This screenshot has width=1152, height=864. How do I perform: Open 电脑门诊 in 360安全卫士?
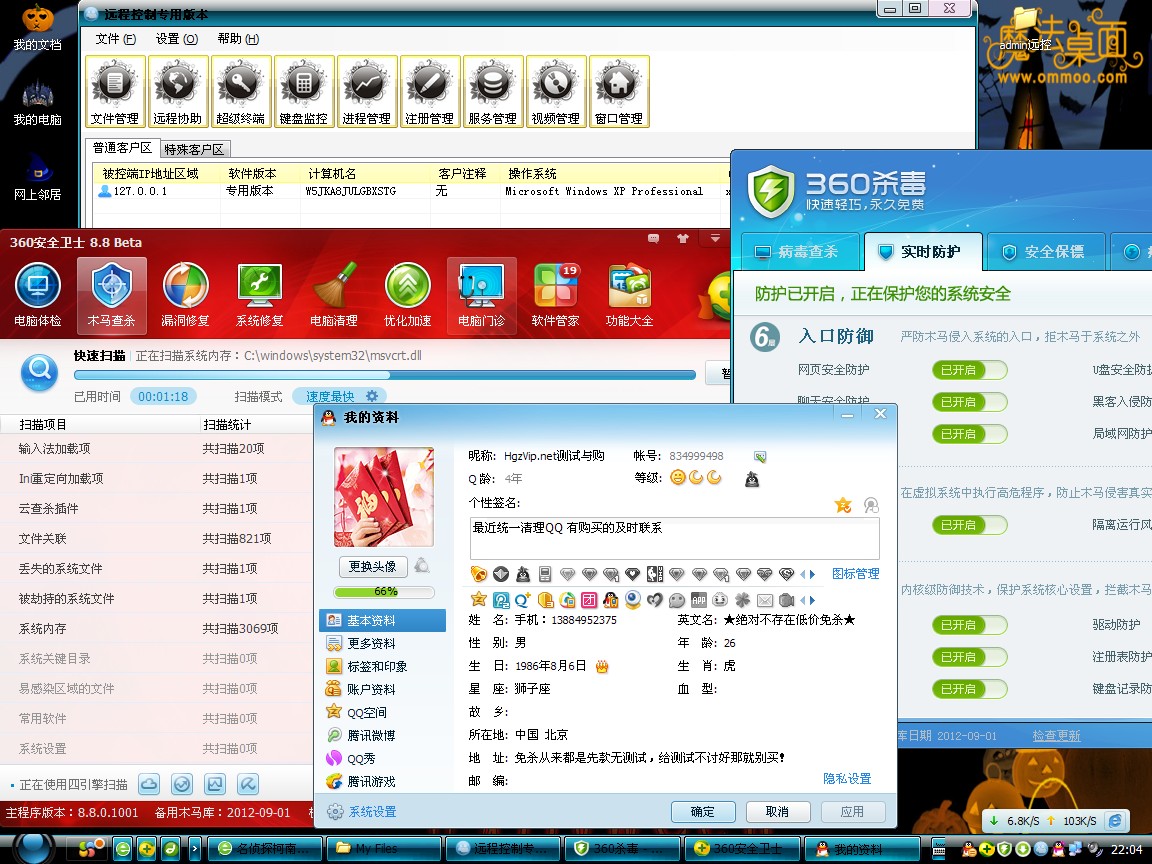point(481,295)
